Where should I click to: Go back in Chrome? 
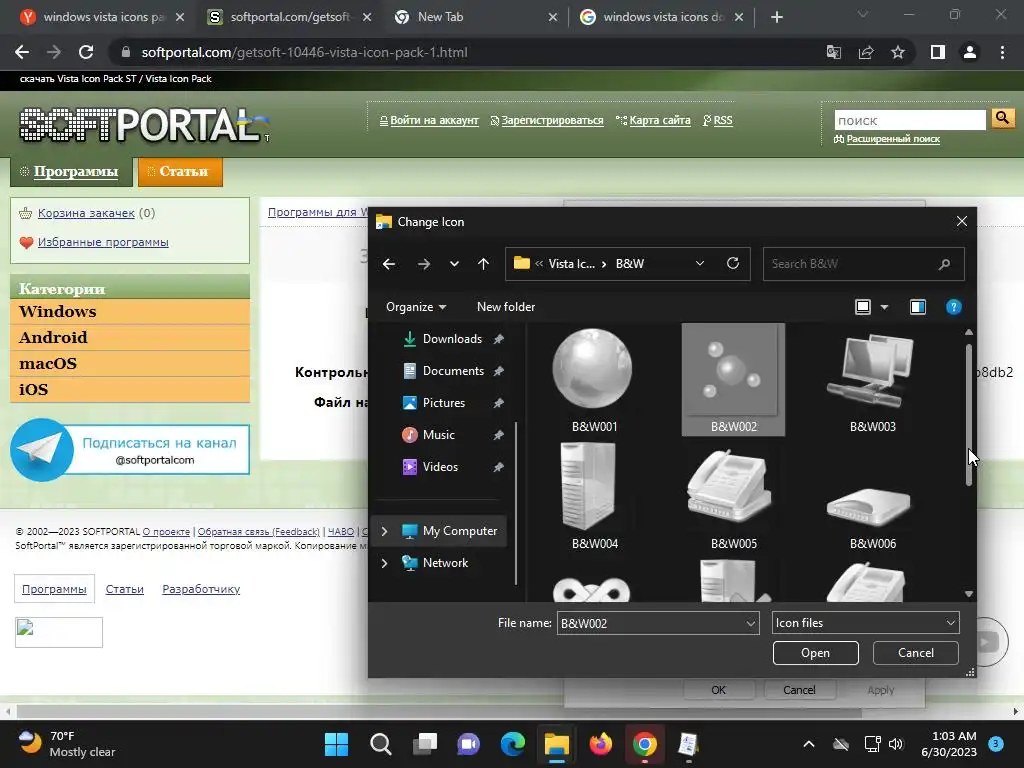[x=22, y=52]
